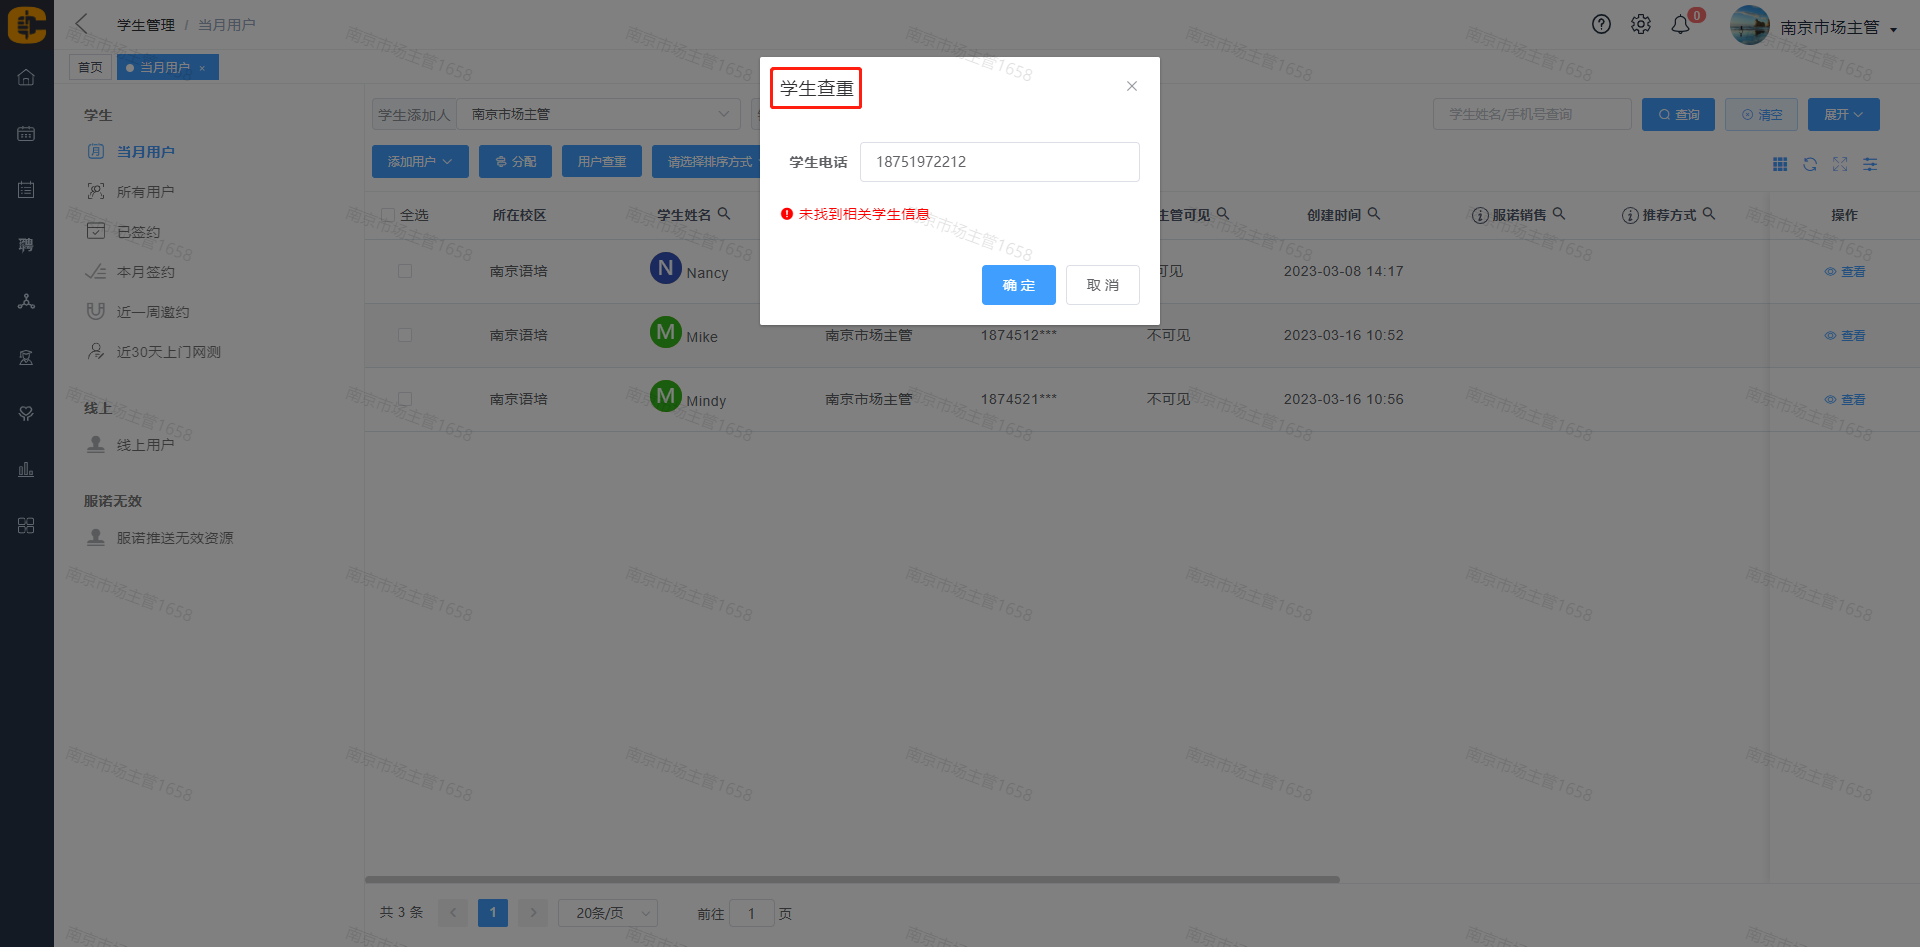Click the help question mark icon
Image resolution: width=1920 pixels, height=947 pixels.
tap(1601, 25)
